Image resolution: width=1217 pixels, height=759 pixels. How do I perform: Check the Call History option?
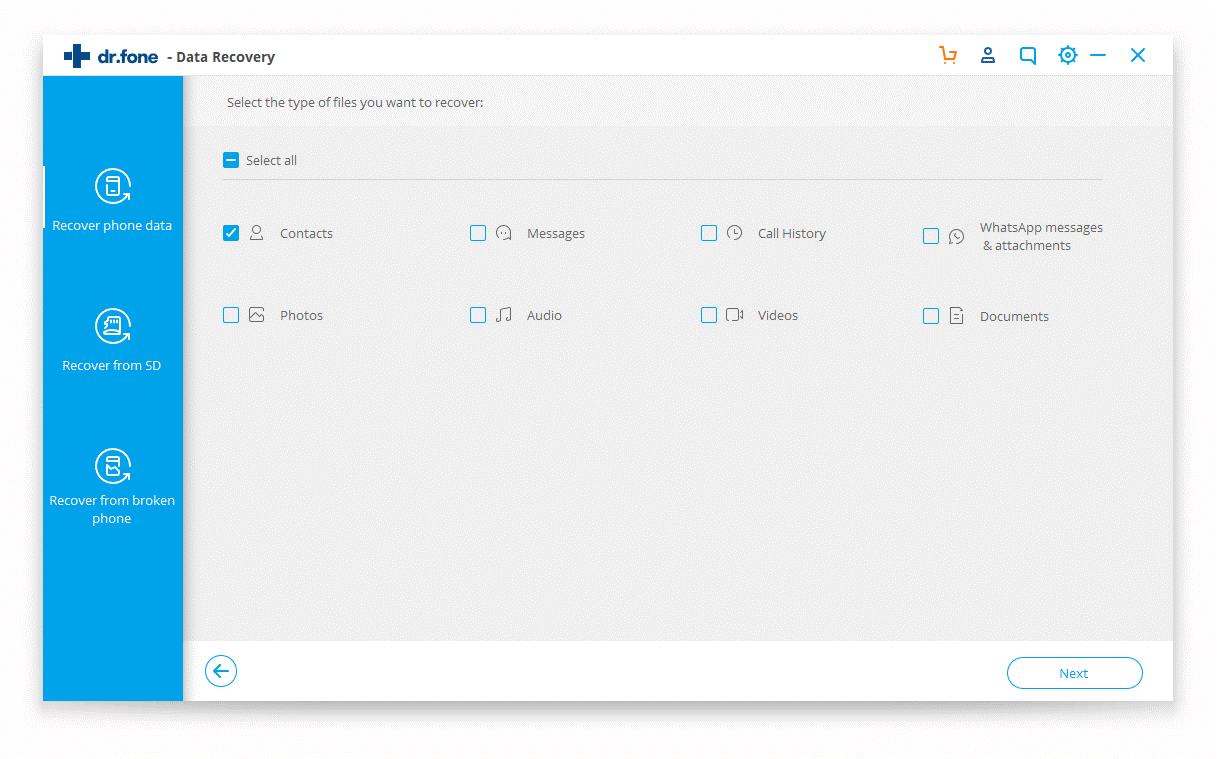[x=709, y=233]
